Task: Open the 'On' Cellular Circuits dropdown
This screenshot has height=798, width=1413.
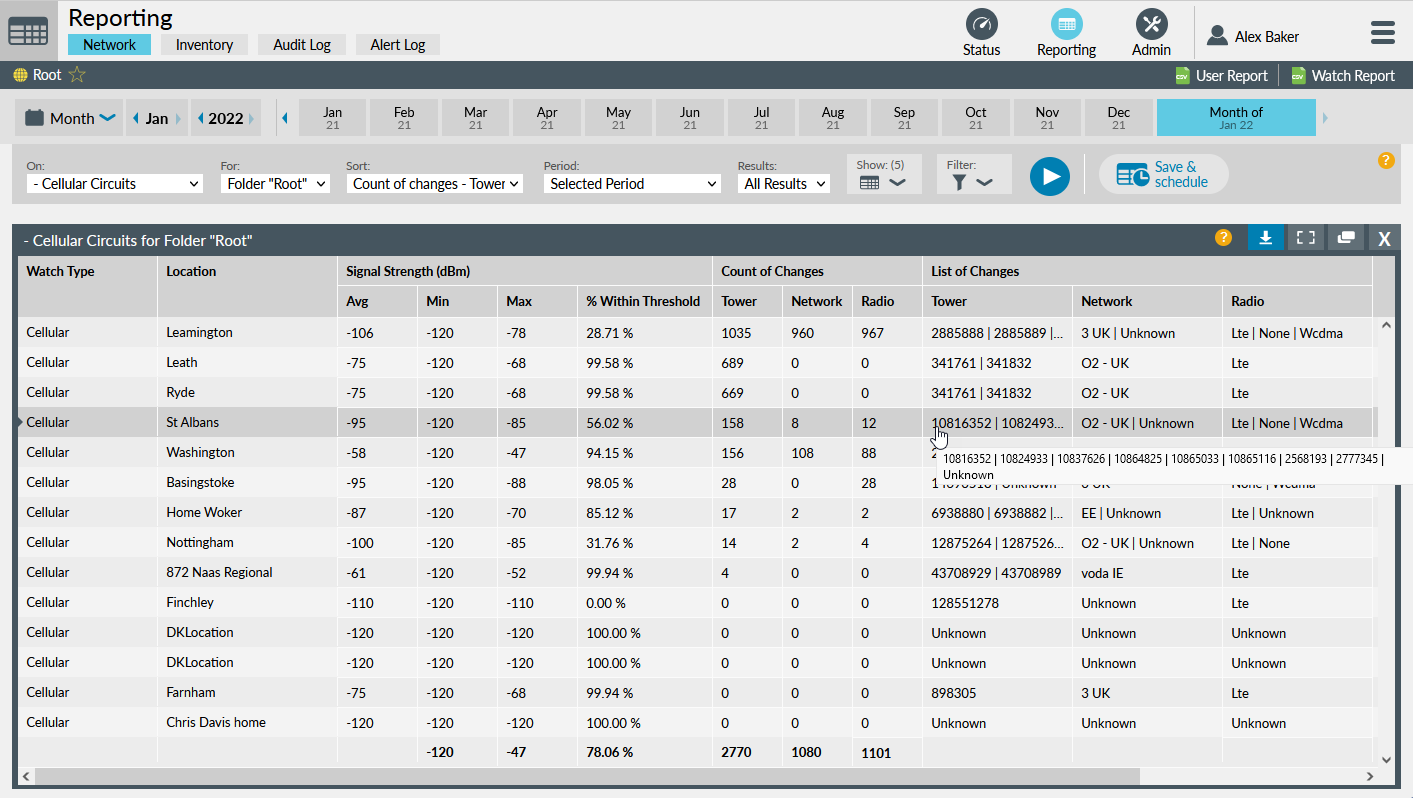Action: (114, 184)
